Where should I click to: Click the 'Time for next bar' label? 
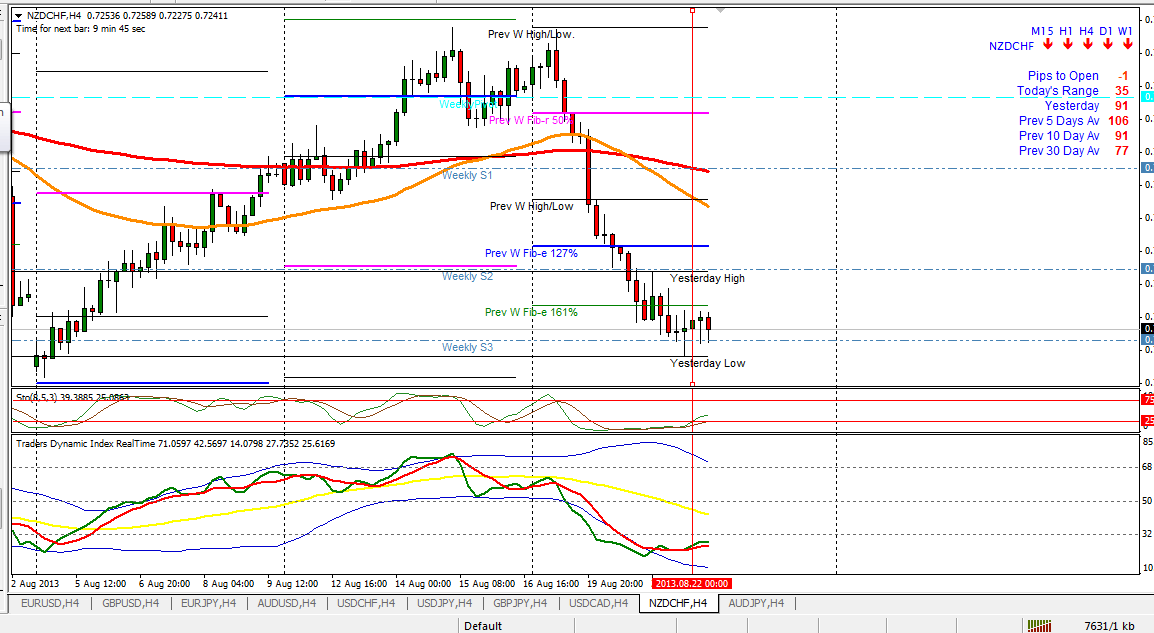click(x=81, y=29)
